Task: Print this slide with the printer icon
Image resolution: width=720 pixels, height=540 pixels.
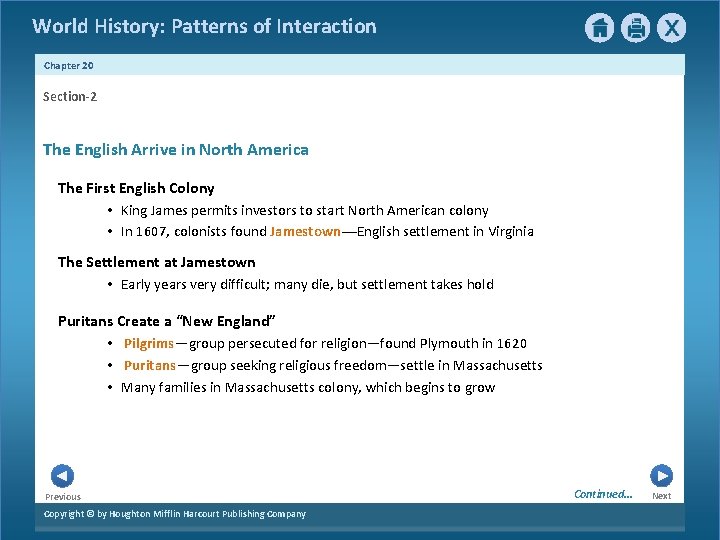Action: tap(636, 28)
